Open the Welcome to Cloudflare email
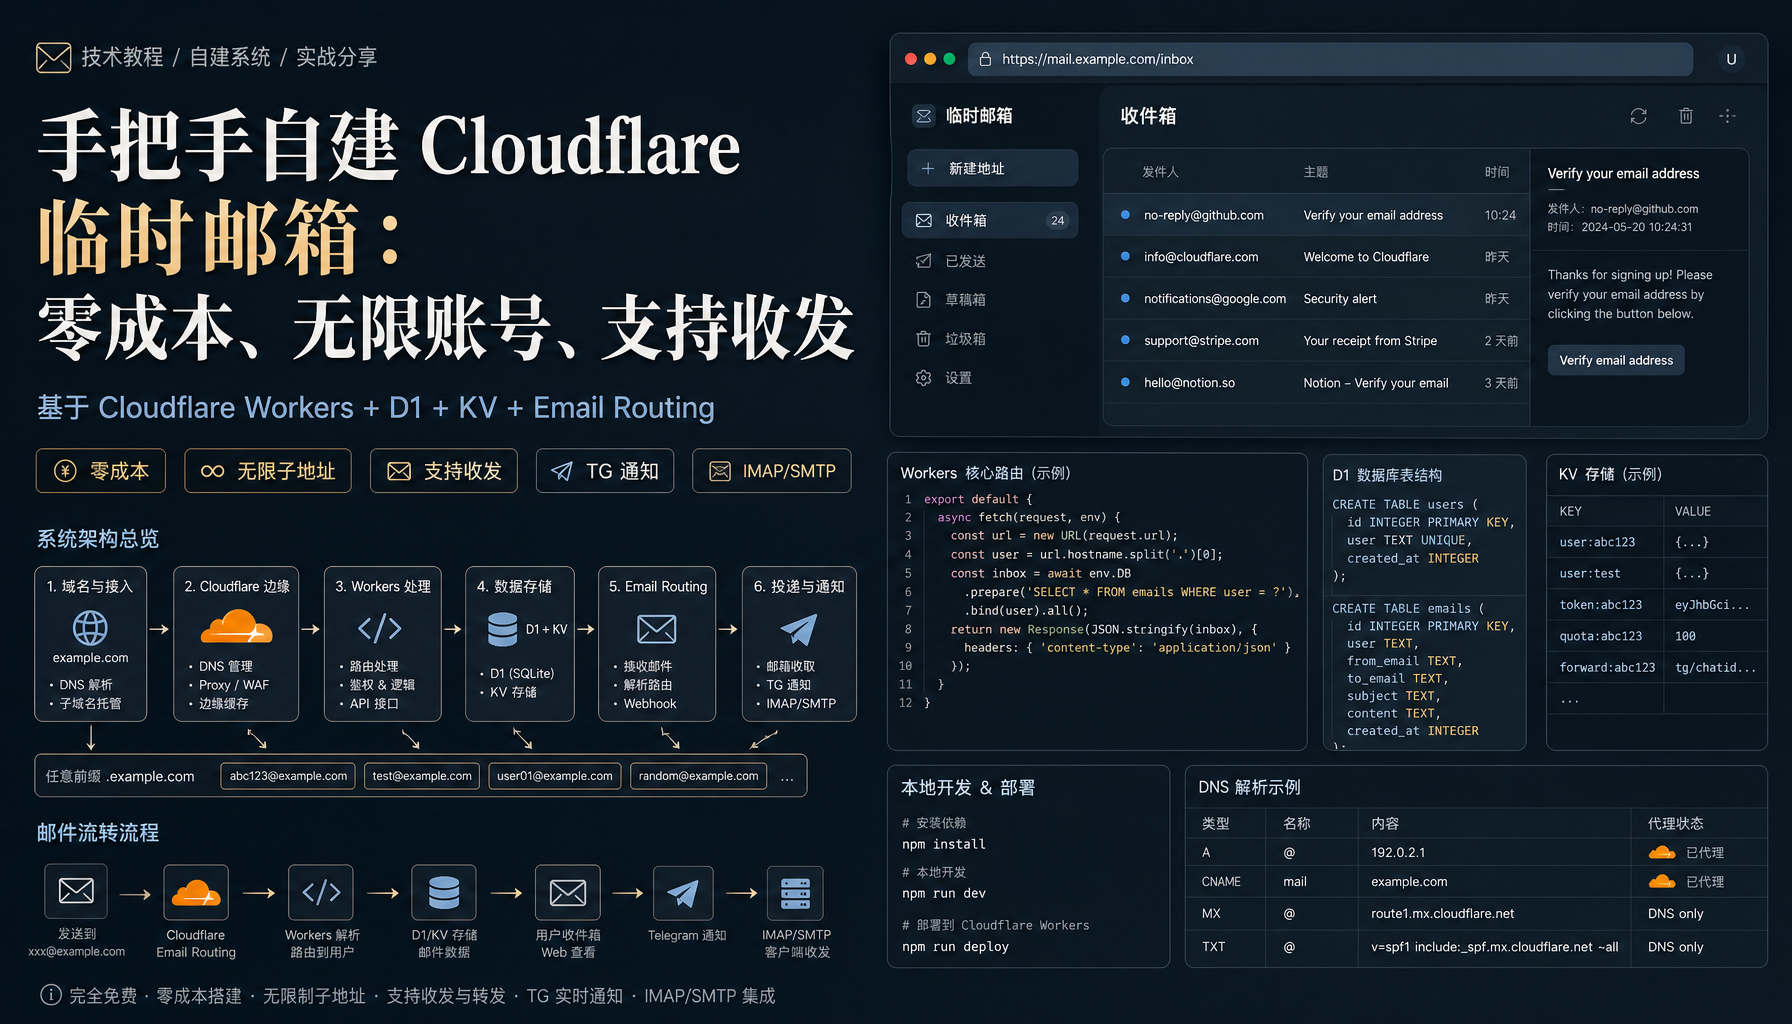 pyautogui.click(x=1316, y=257)
